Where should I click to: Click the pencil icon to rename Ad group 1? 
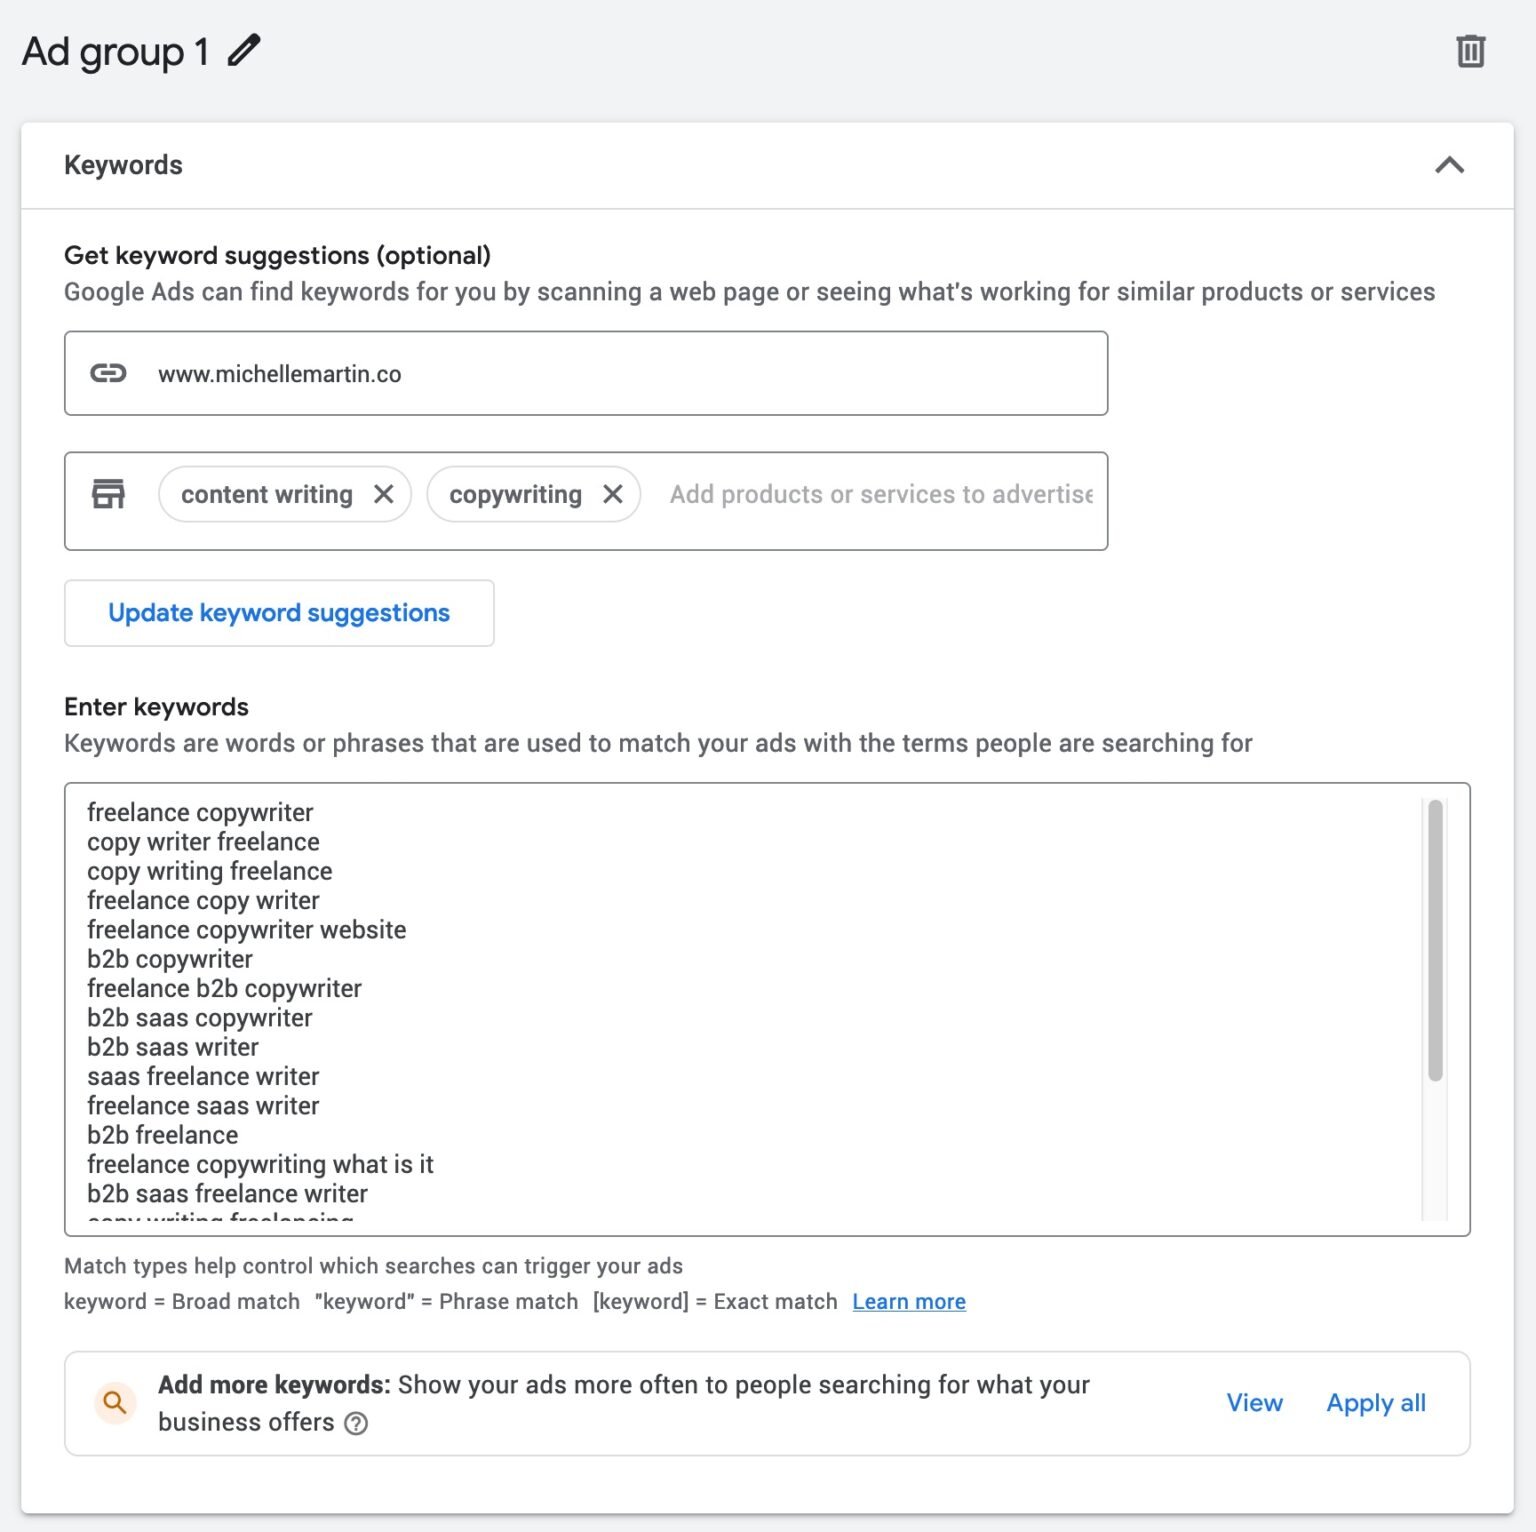click(x=243, y=48)
